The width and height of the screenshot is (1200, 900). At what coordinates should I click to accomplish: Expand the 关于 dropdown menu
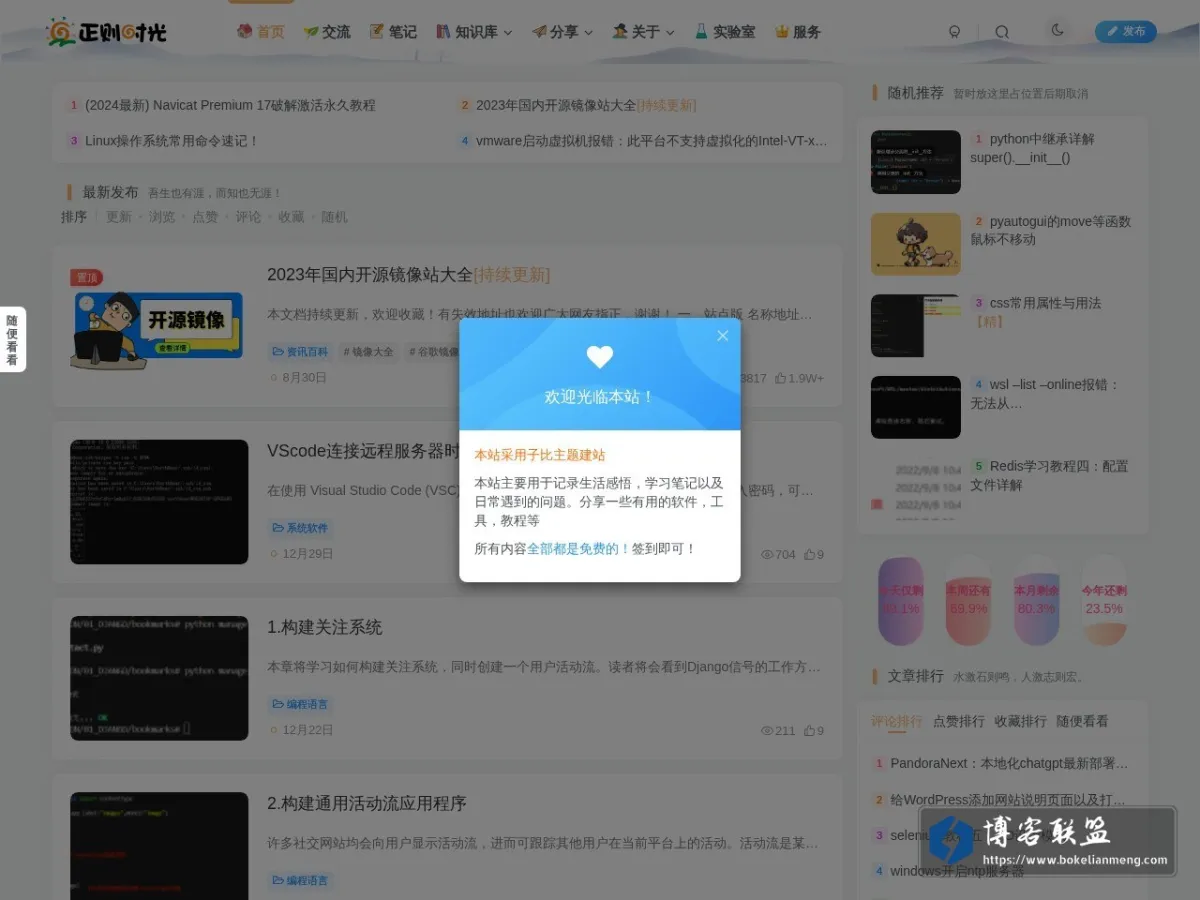coord(644,32)
